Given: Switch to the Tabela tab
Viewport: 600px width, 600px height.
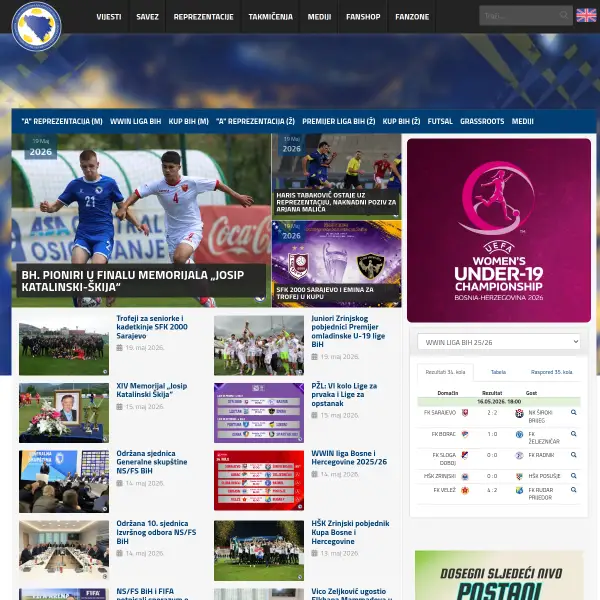Looking at the screenshot, I should [498, 372].
